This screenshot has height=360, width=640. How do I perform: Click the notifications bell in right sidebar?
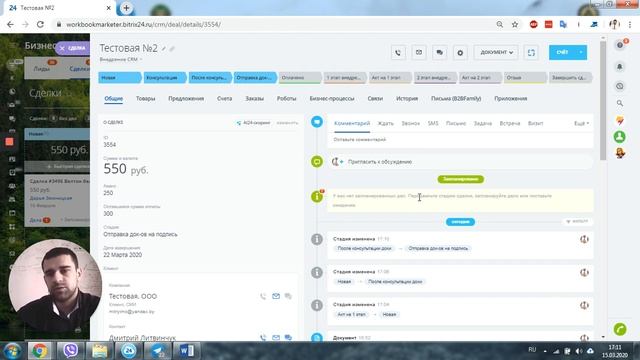tap(620, 66)
